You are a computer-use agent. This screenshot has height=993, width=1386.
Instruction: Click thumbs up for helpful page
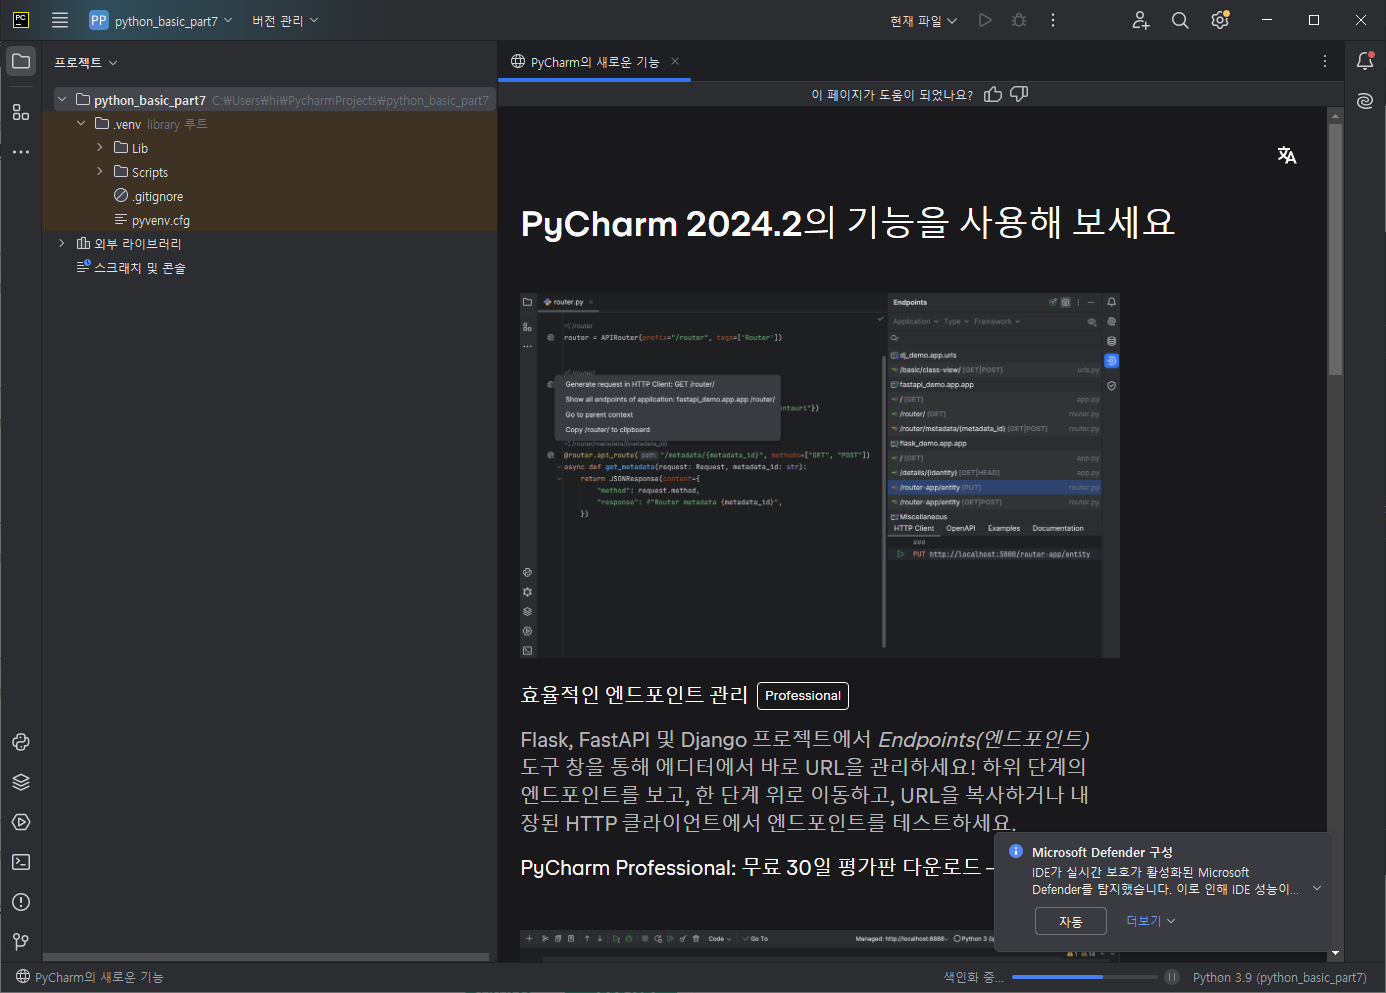[x=993, y=94]
